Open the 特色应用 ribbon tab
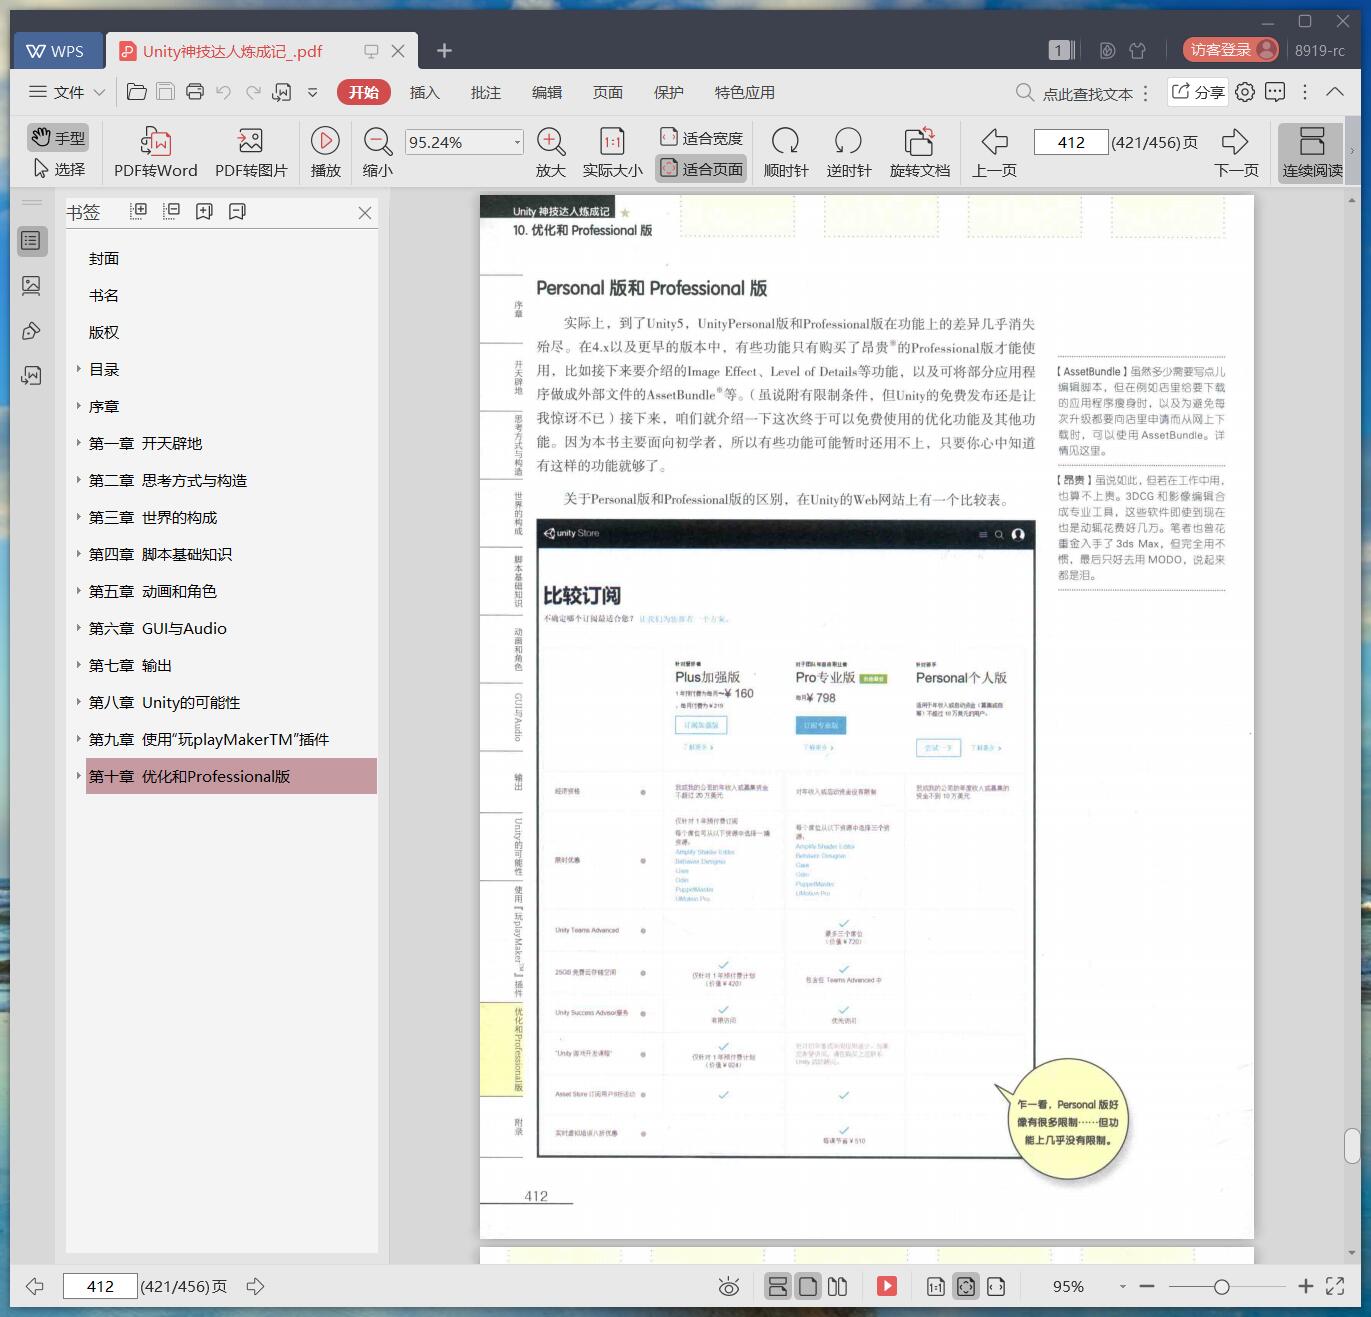This screenshot has width=1371, height=1317. (x=744, y=92)
